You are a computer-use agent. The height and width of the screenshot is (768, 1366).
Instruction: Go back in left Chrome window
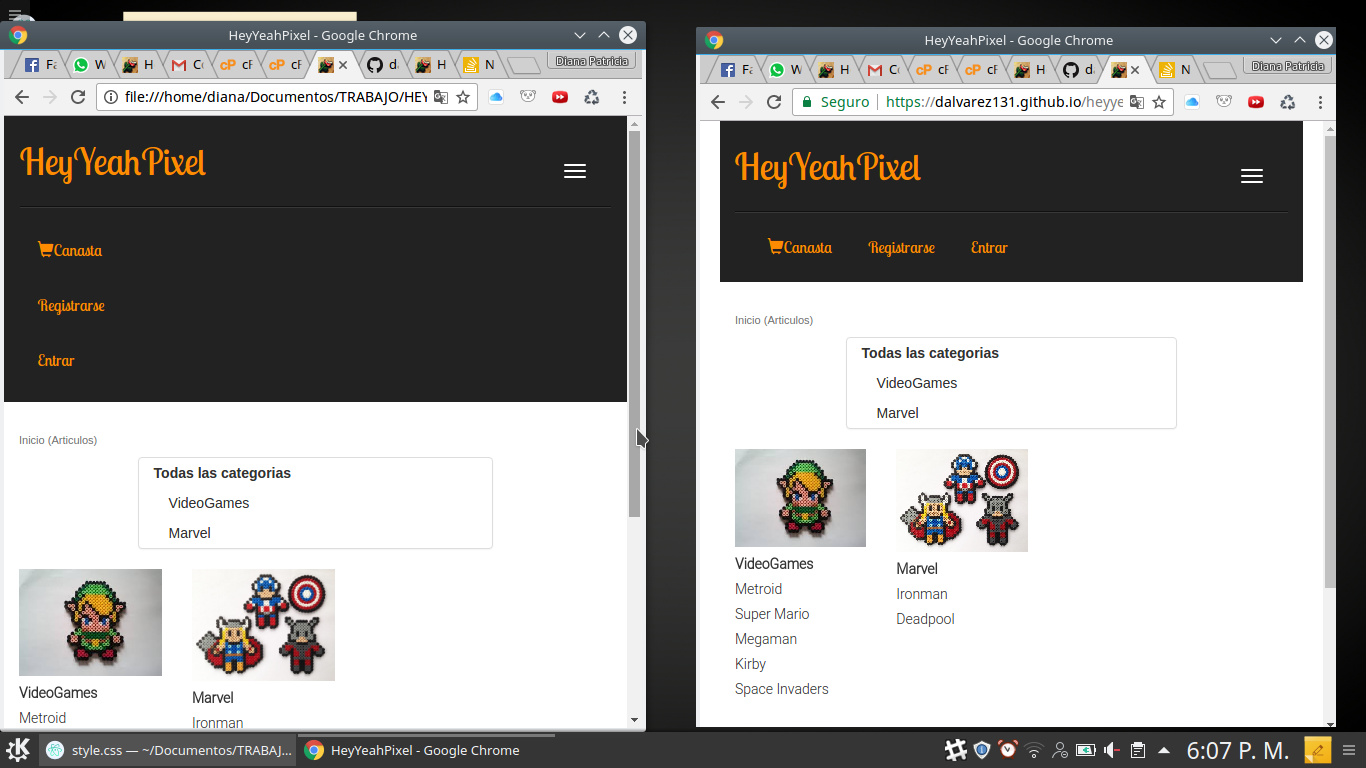click(x=22, y=97)
